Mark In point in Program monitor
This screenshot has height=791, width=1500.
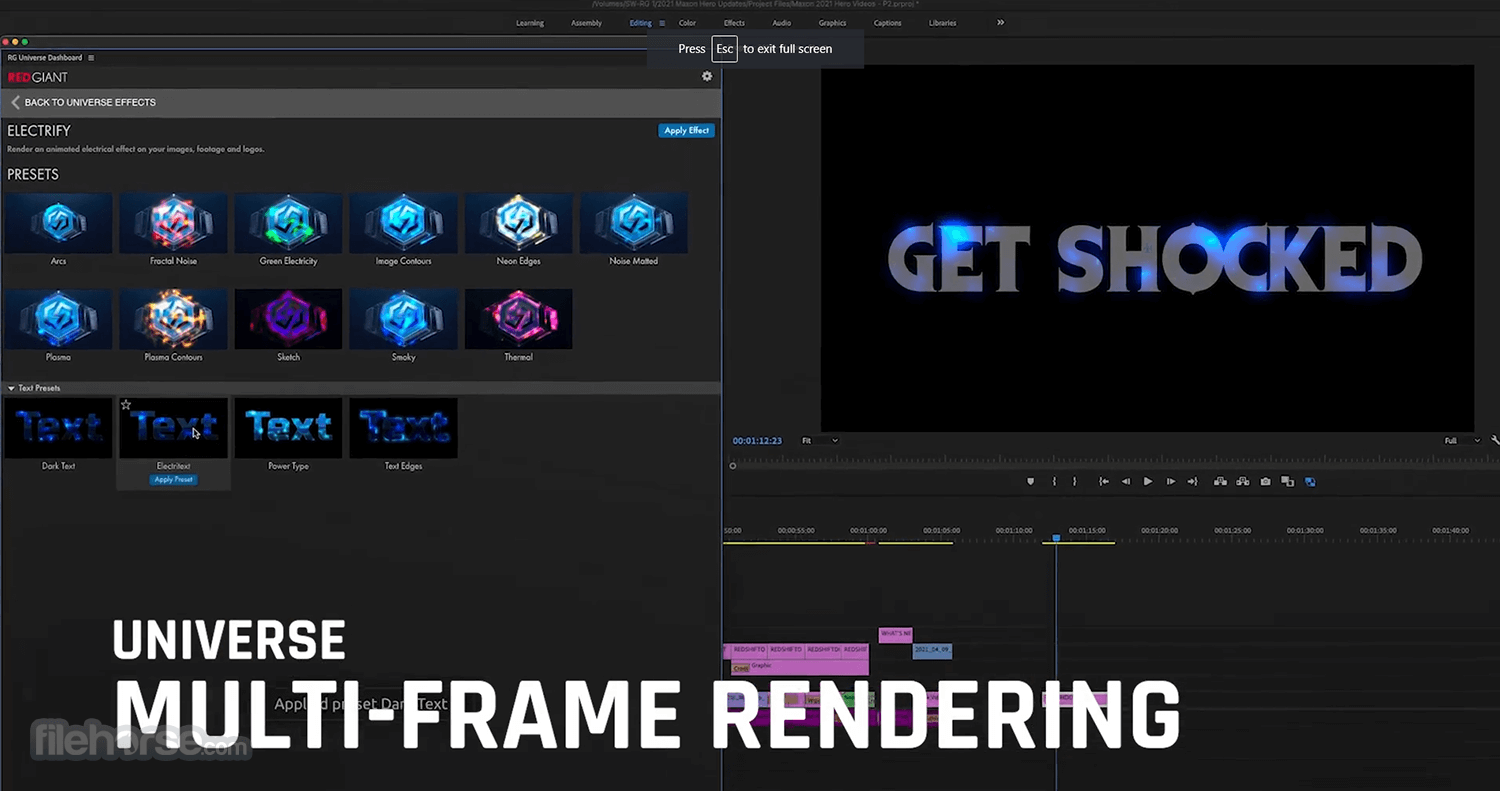coord(1054,481)
